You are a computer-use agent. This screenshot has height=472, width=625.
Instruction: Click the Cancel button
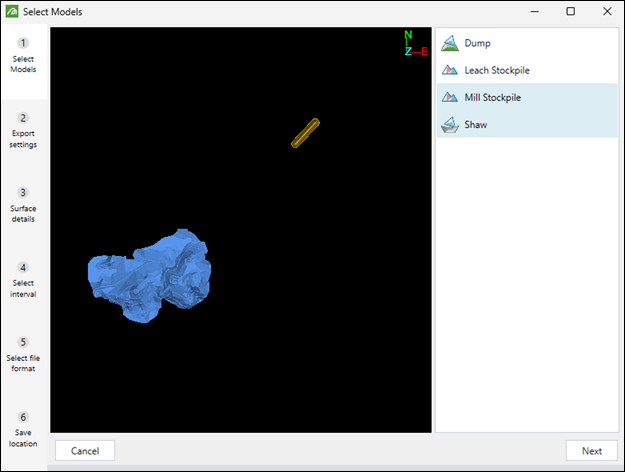click(85, 450)
